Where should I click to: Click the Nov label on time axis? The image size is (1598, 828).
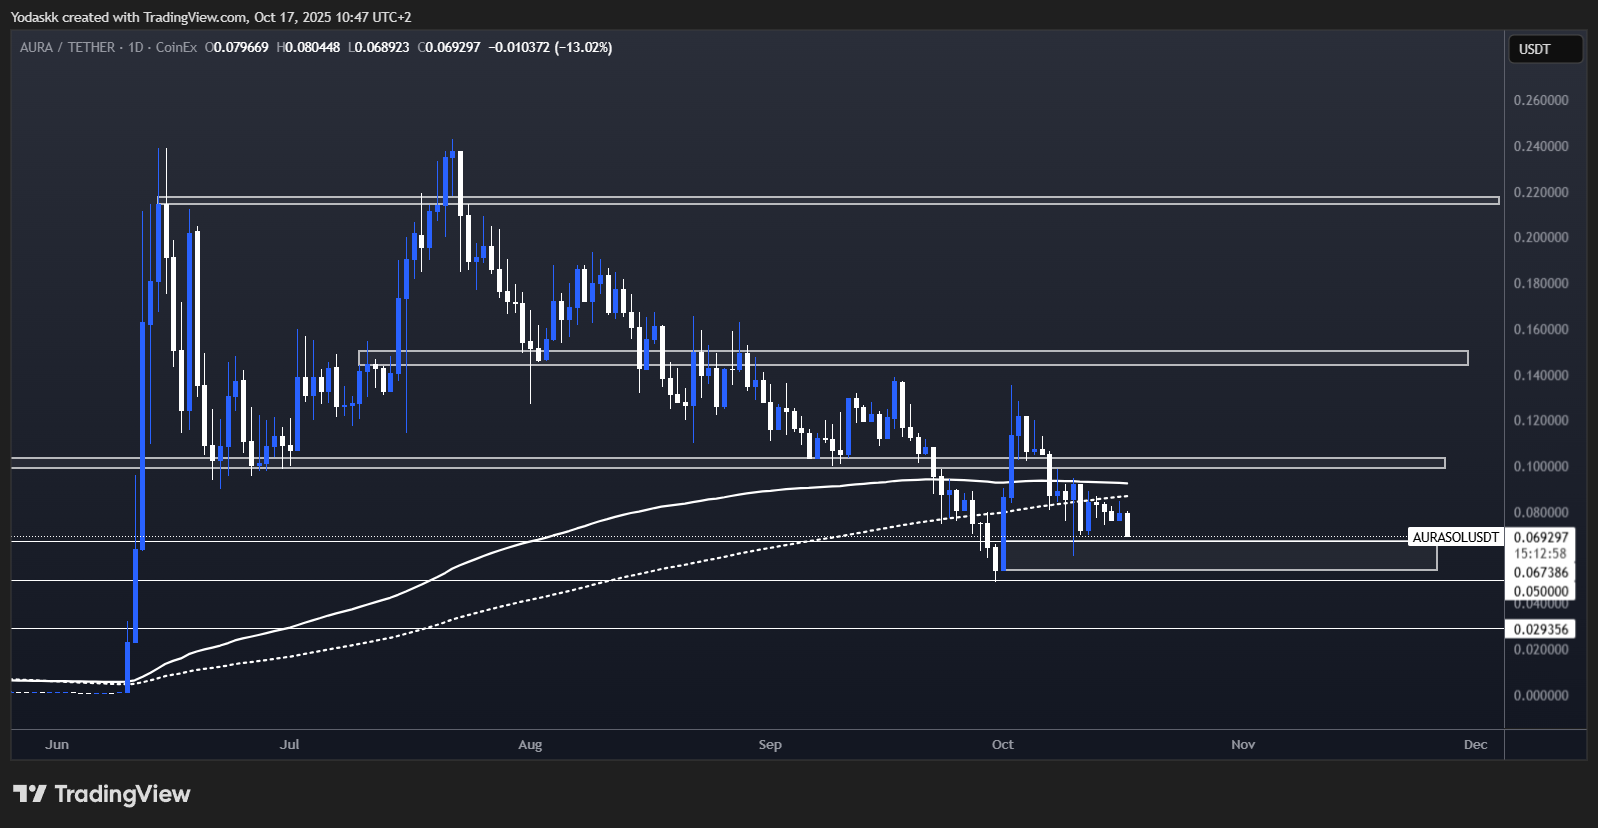pyautogui.click(x=1243, y=744)
